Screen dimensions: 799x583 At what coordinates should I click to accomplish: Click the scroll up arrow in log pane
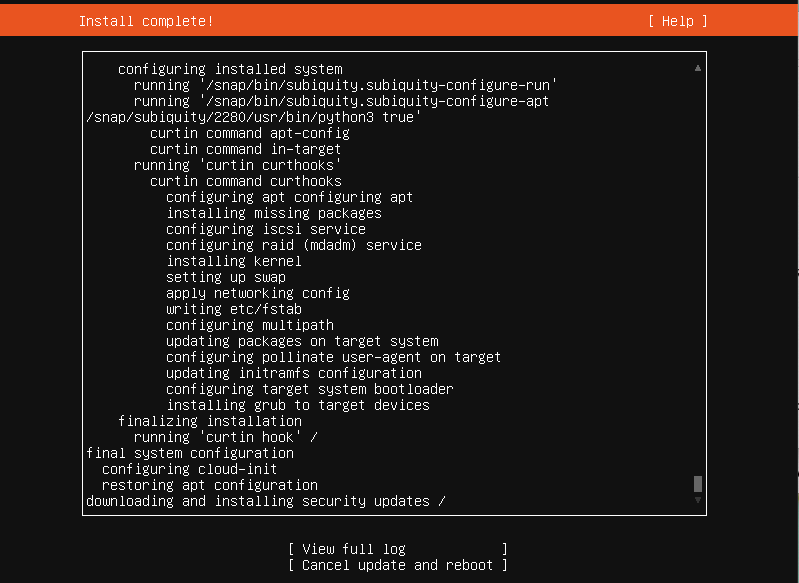[698, 68]
